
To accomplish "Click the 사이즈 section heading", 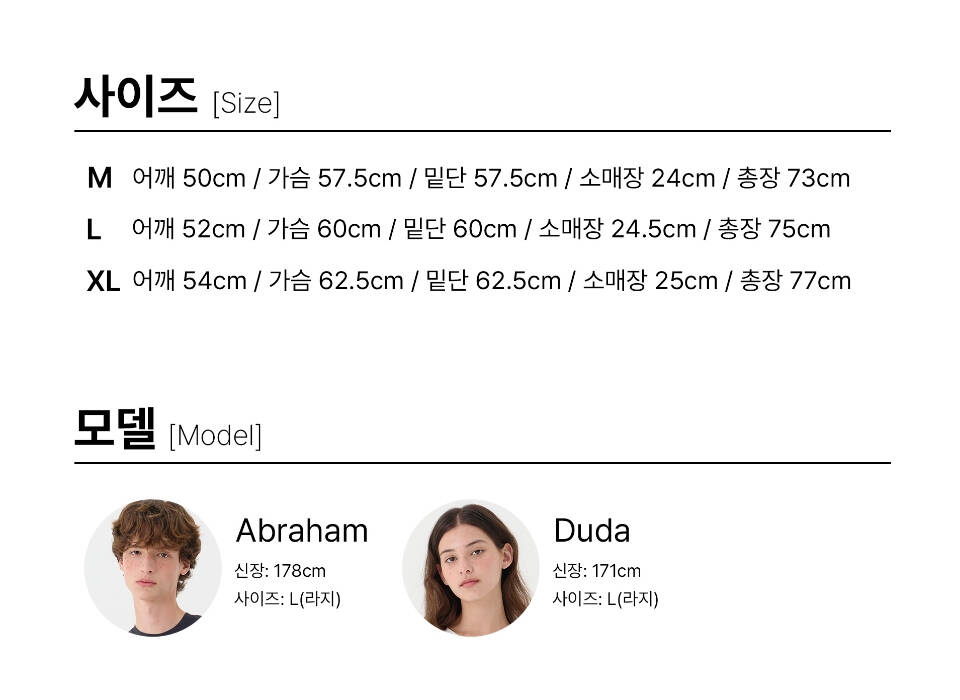I will click(136, 97).
